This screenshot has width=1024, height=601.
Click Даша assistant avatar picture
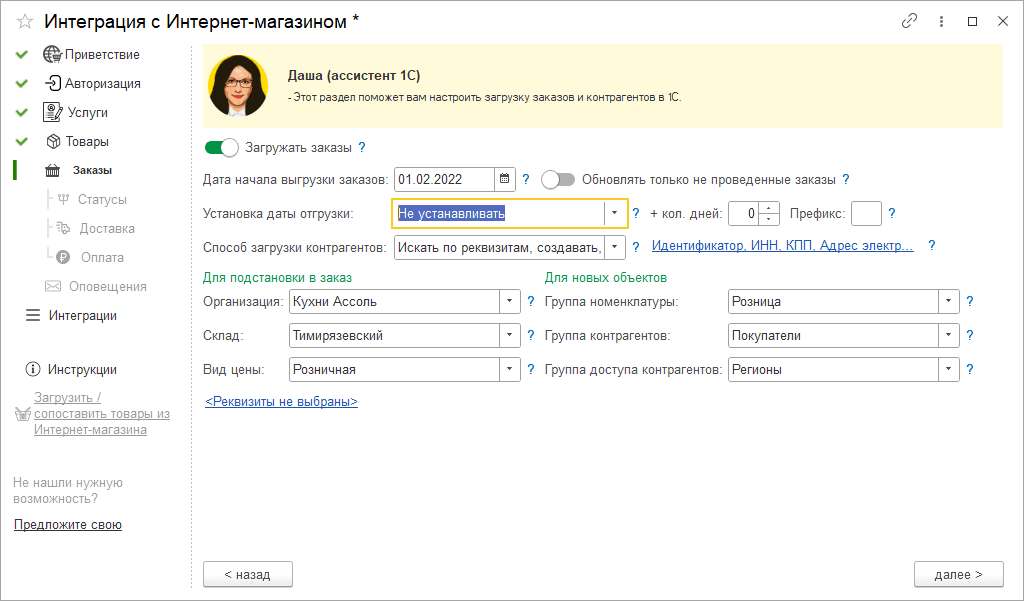coord(238,86)
